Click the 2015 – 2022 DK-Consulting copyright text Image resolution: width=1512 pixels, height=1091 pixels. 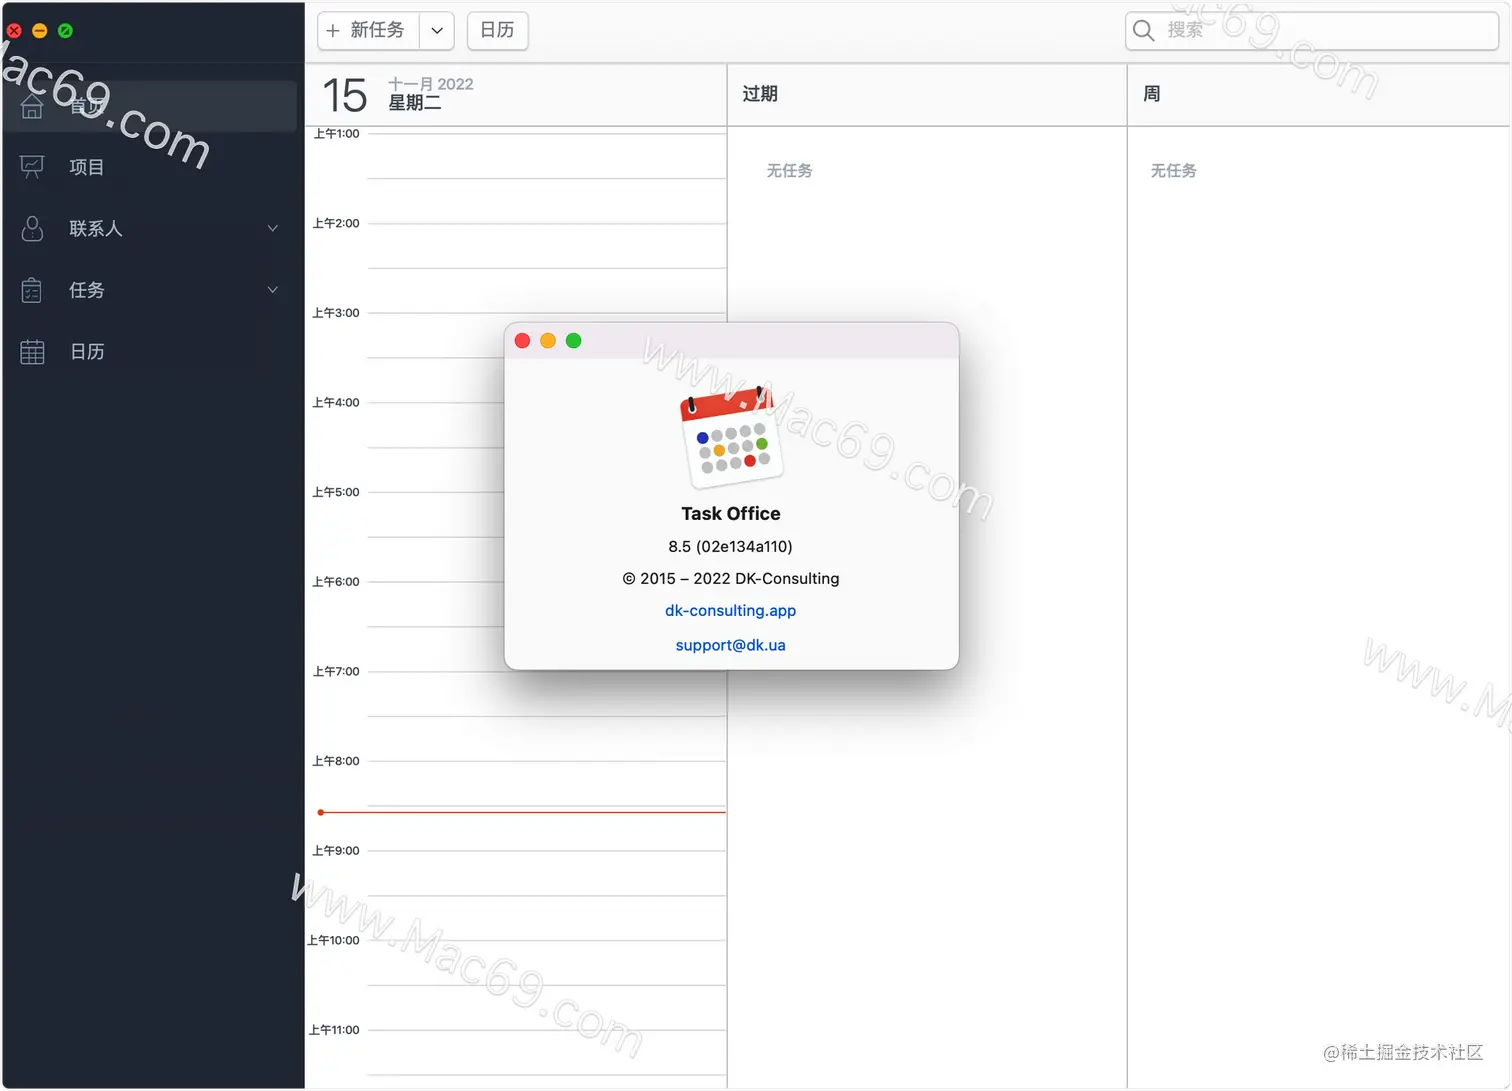point(731,579)
